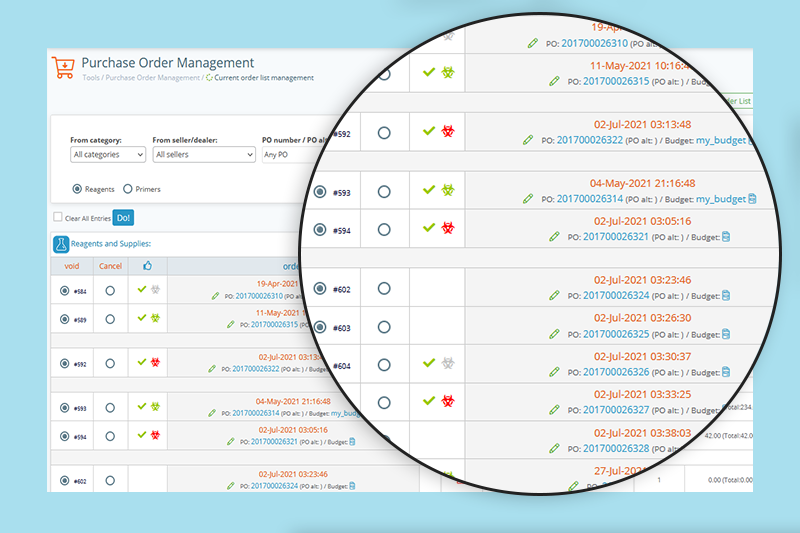
Task: Select Cancel radio for #589 in small list
Action: point(110,319)
